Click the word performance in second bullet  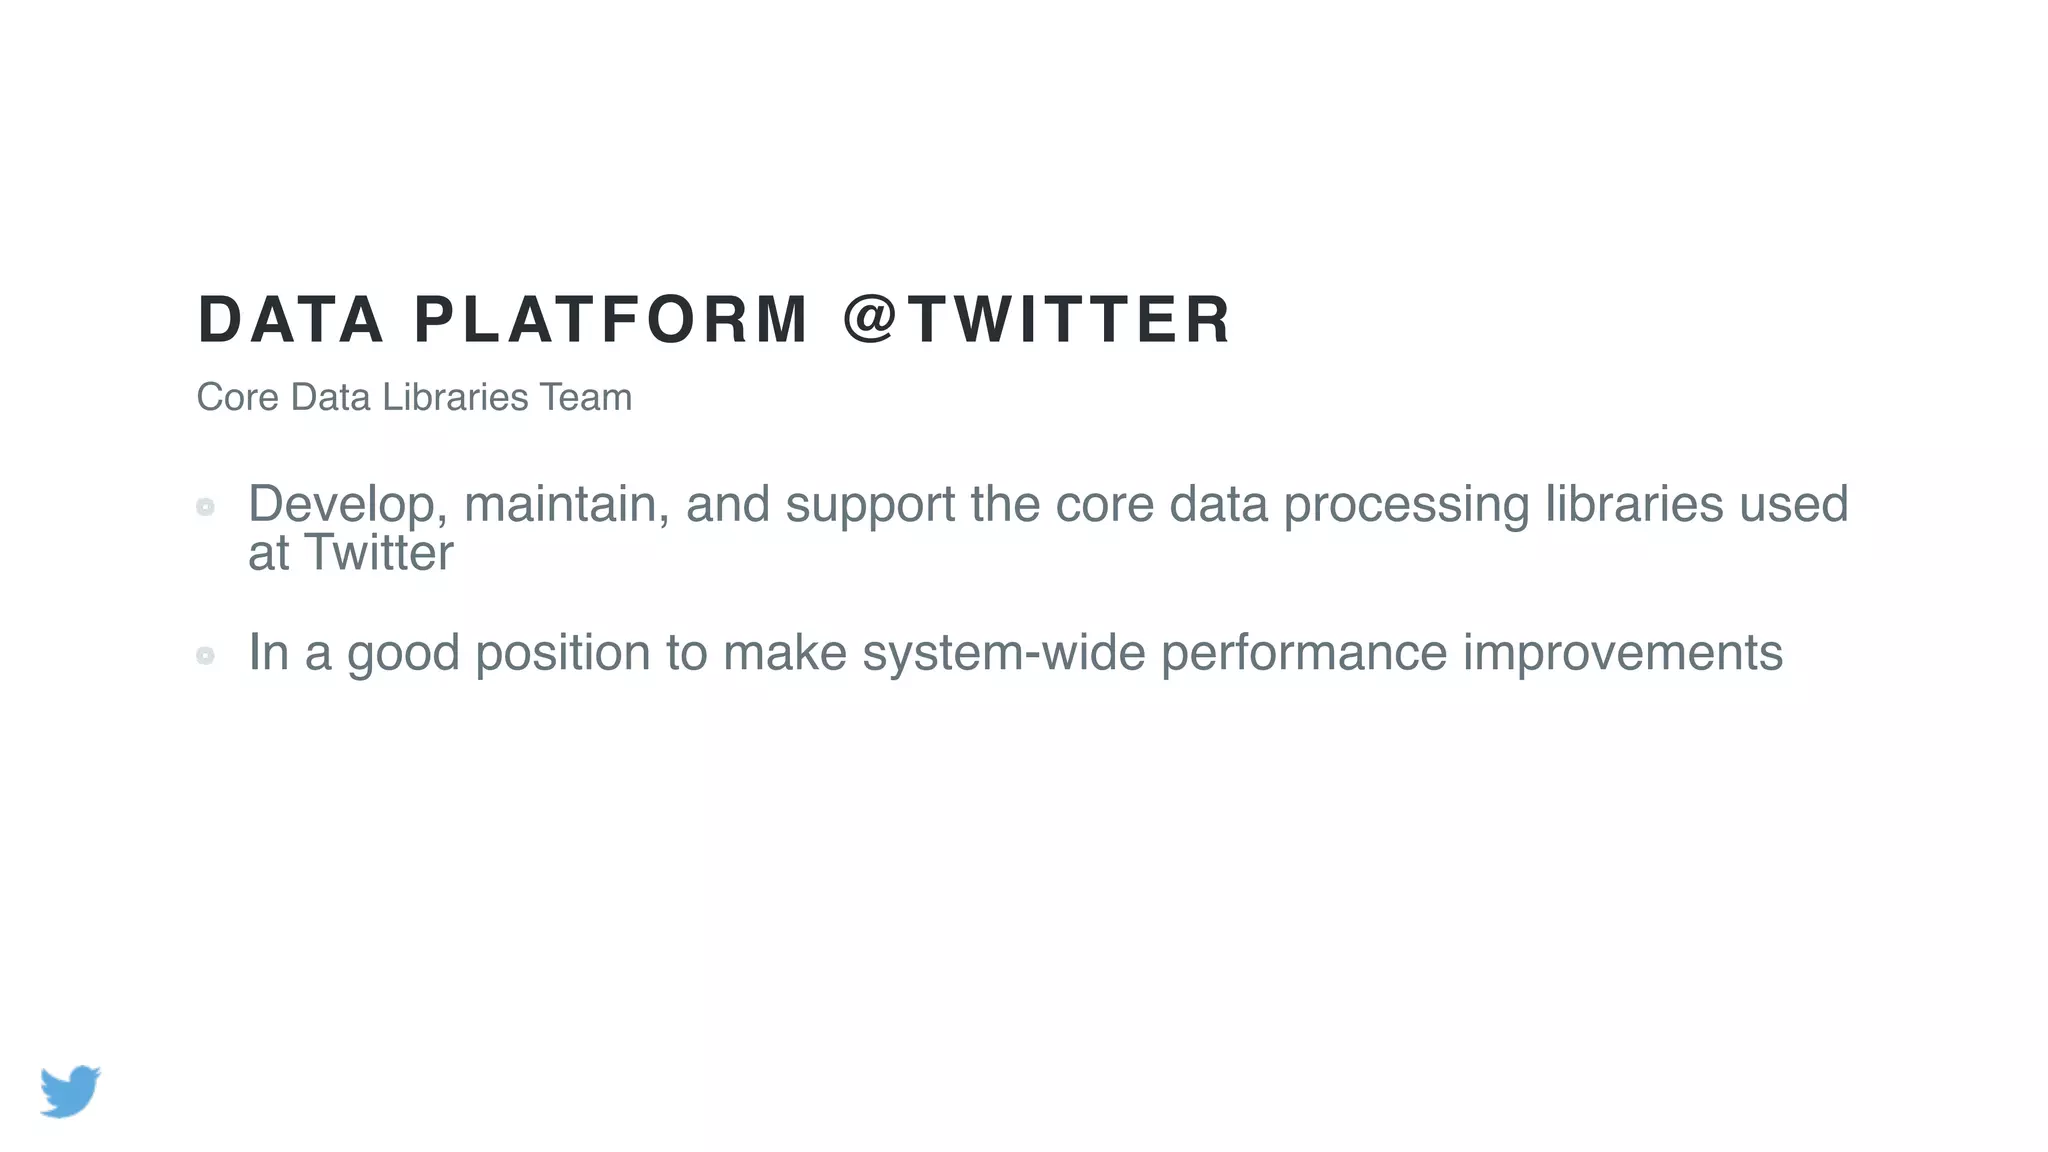pos(1304,653)
